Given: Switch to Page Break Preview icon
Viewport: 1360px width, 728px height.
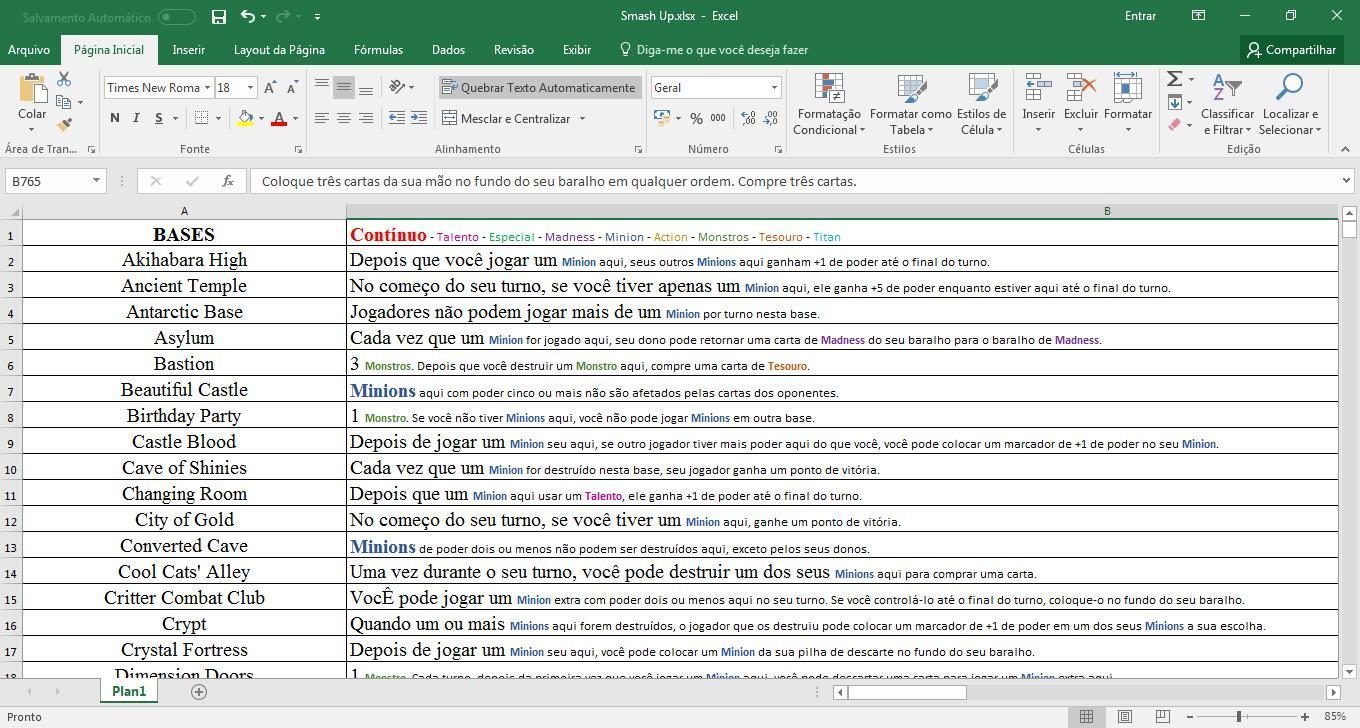Looking at the screenshot, I should point(1162,716).
